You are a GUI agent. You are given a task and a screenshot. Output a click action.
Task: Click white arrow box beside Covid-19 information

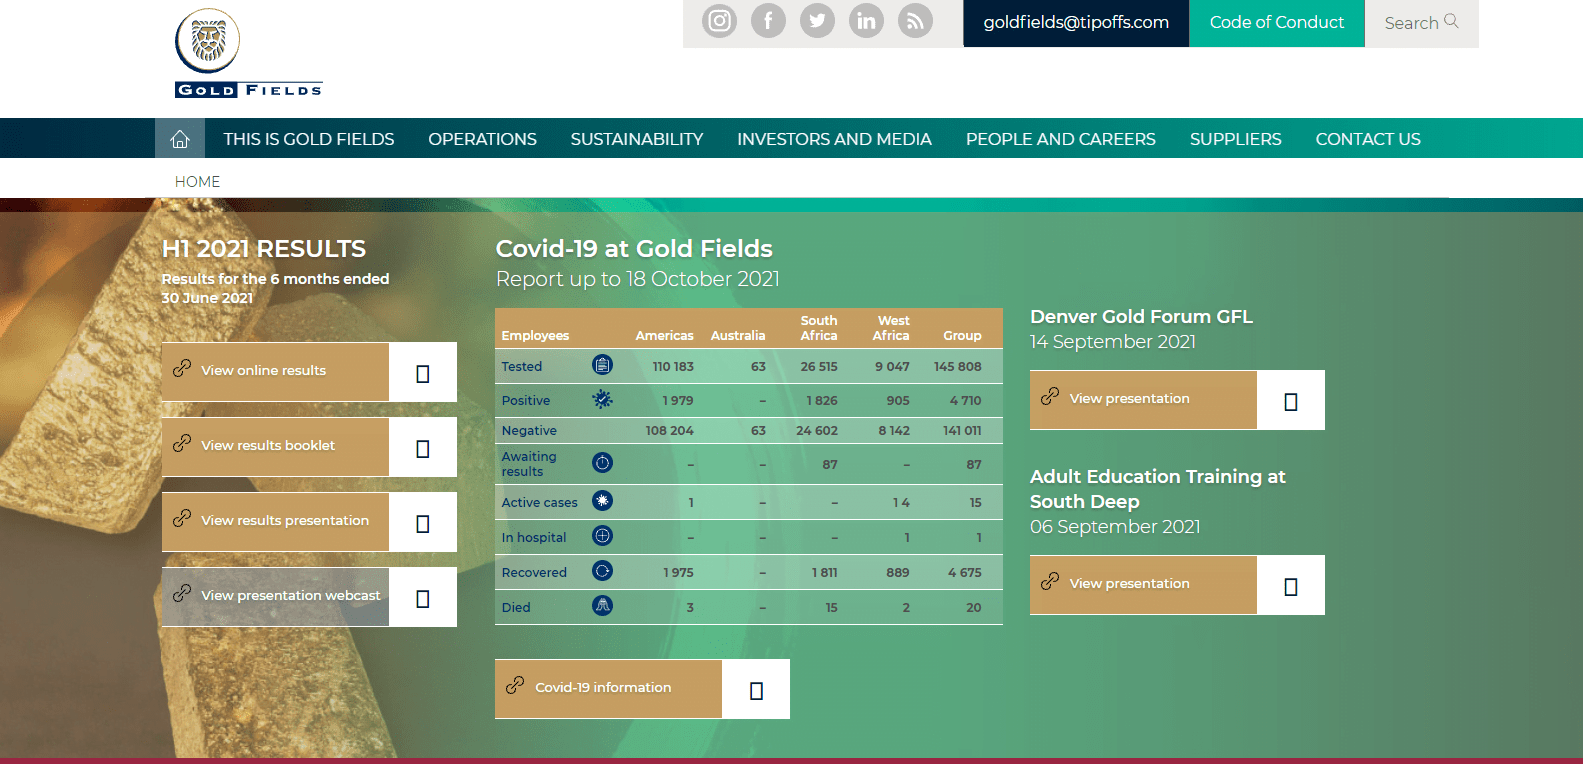point(756,689)
